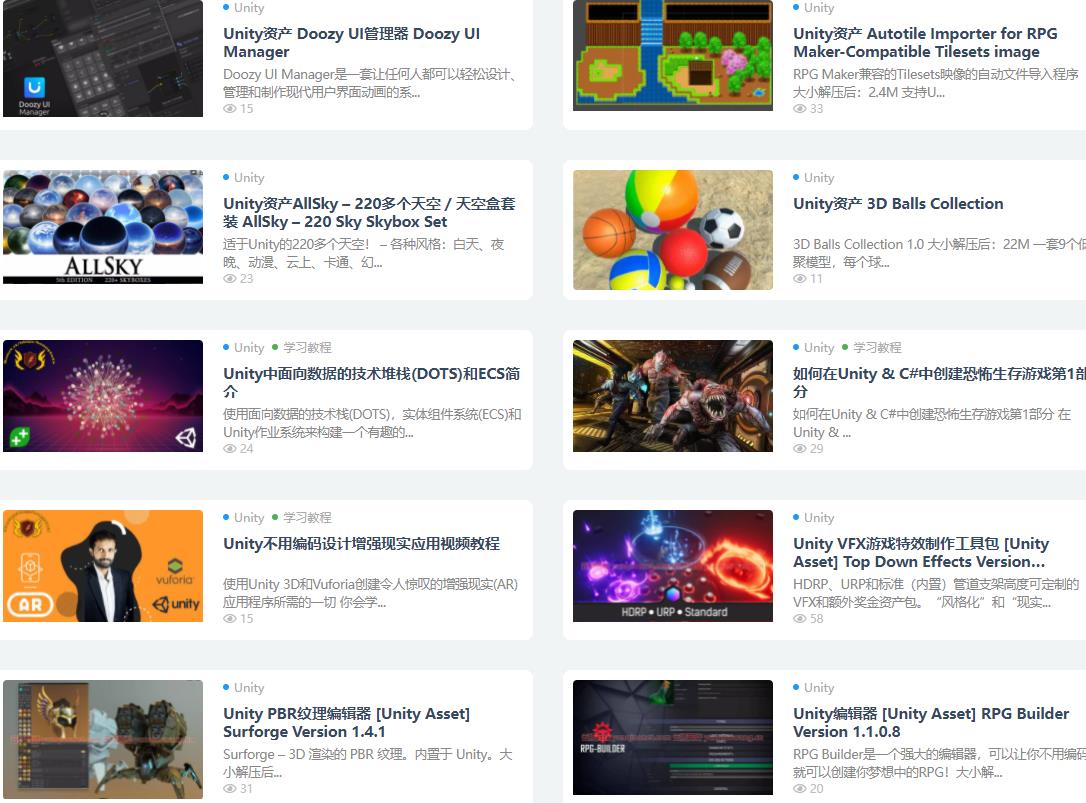
Task: Open the Surforge PBR texture thumbnail
Action: [x=103, y=739]
